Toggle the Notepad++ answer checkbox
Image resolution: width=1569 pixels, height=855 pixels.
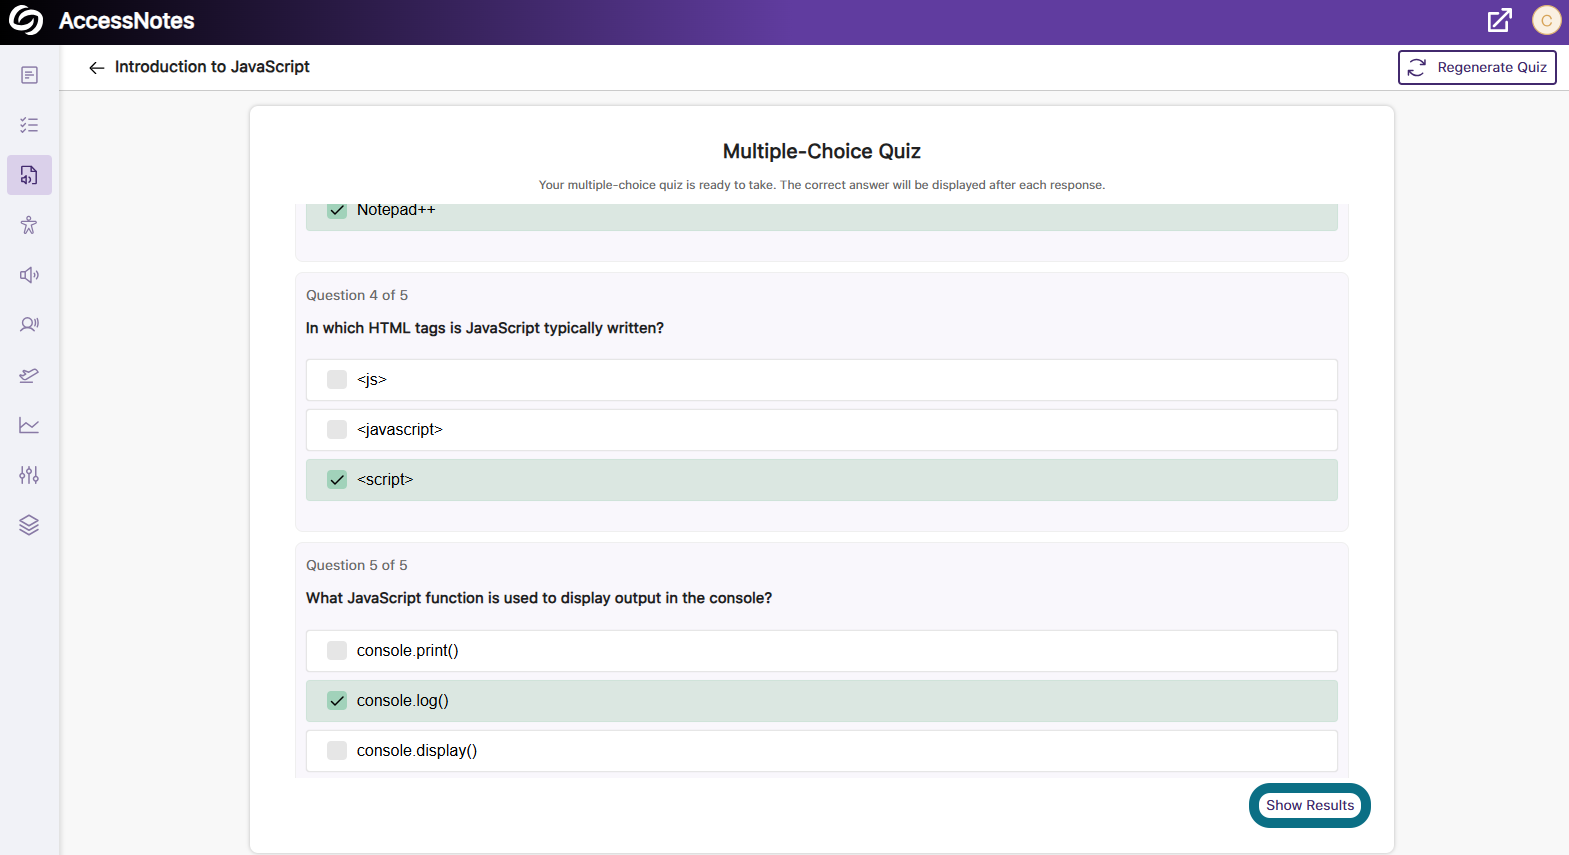337,210
